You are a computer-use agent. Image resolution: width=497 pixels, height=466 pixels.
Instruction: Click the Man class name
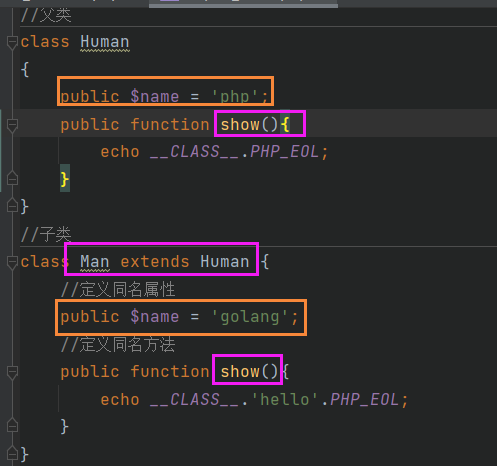(x=95, y=261)
